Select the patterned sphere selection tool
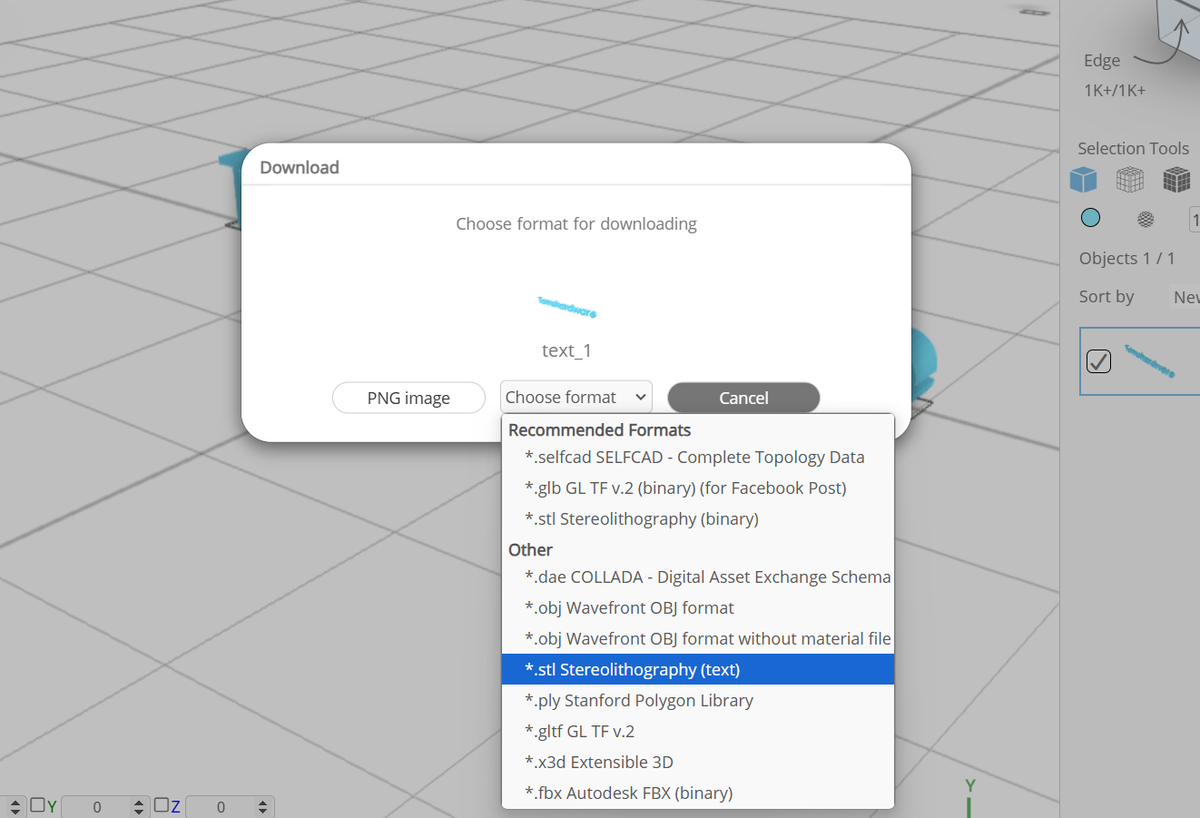This screenshot has height=818, width=1200. point(1144,218)
